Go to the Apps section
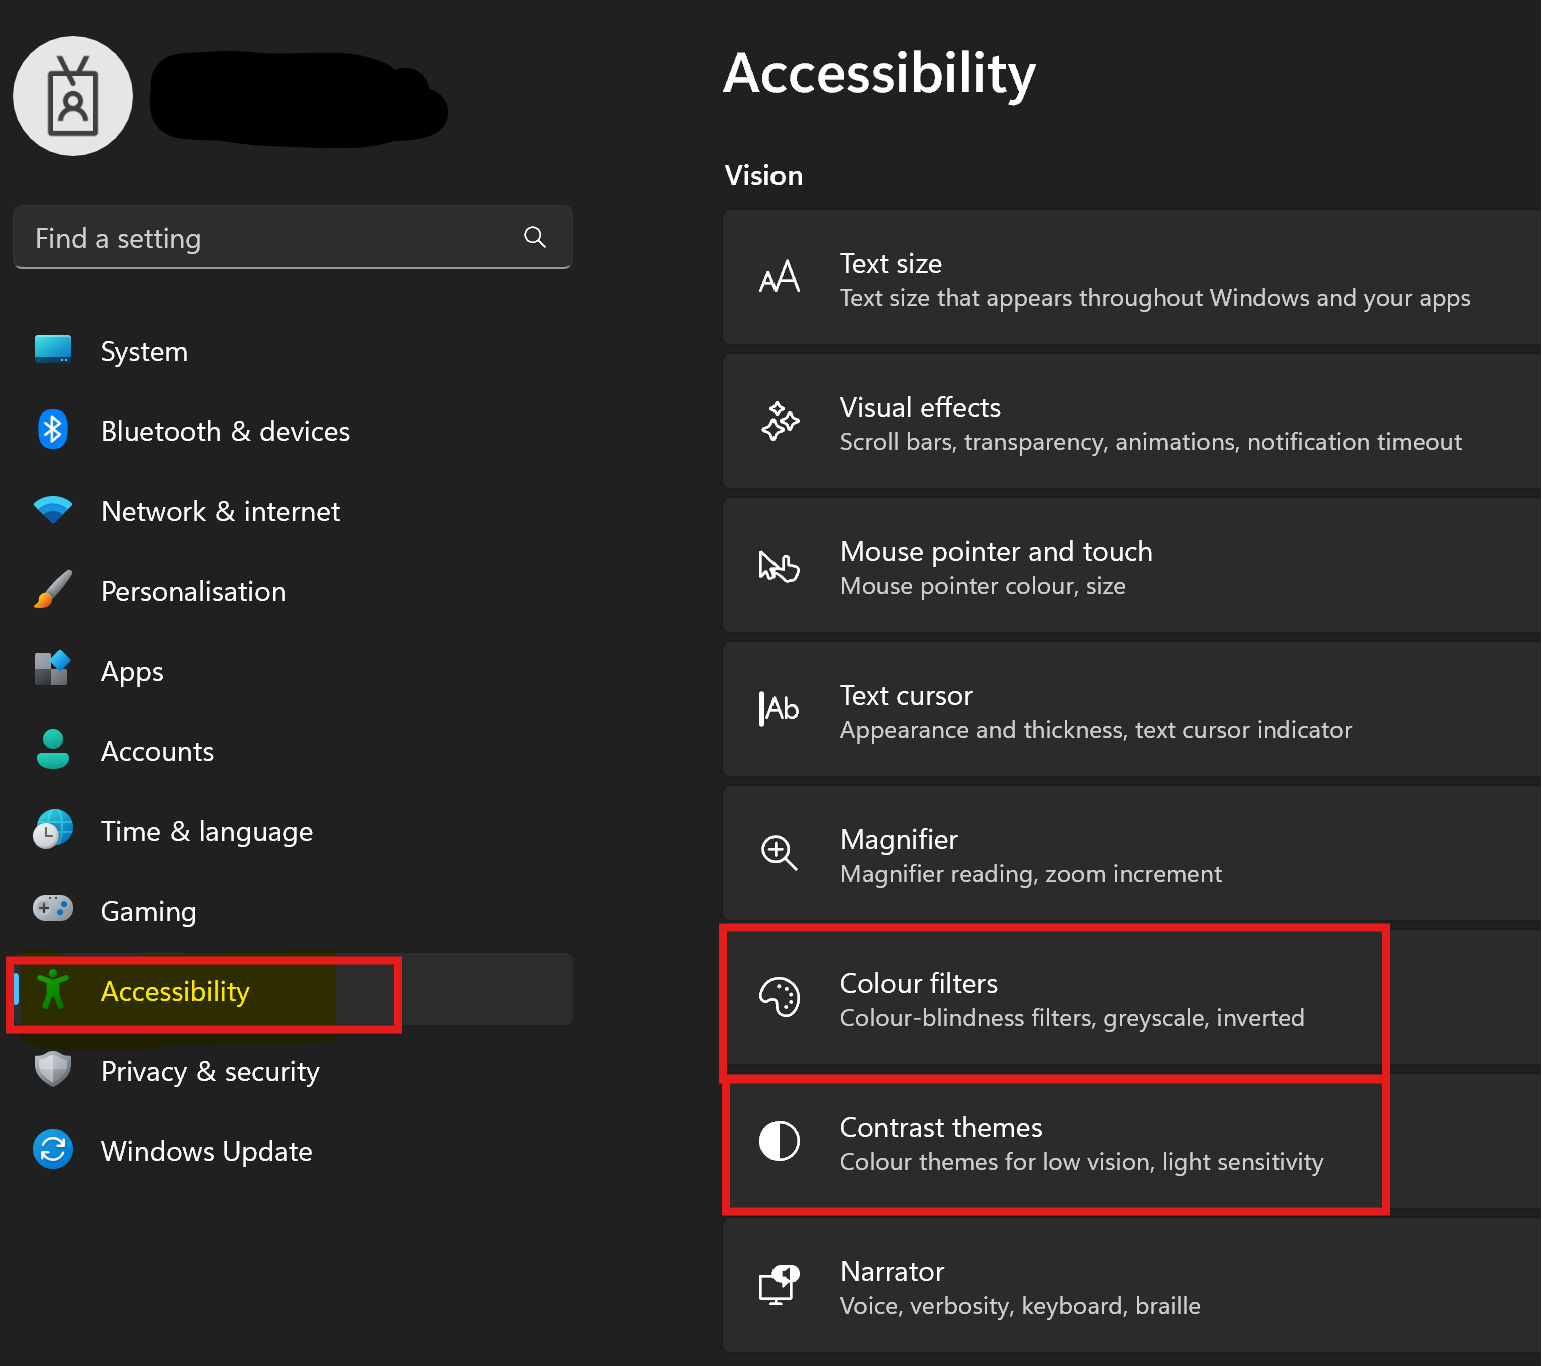This screenshot has height=1366, width=1542. point(132,672)
